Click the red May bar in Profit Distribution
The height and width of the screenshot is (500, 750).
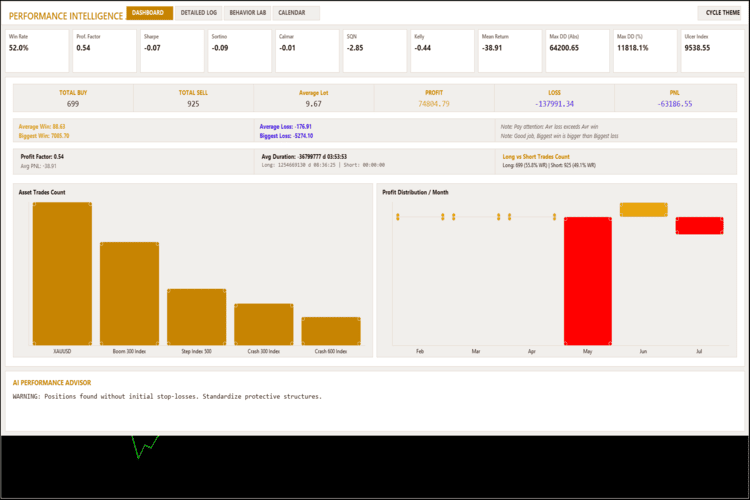pos(587,281)
